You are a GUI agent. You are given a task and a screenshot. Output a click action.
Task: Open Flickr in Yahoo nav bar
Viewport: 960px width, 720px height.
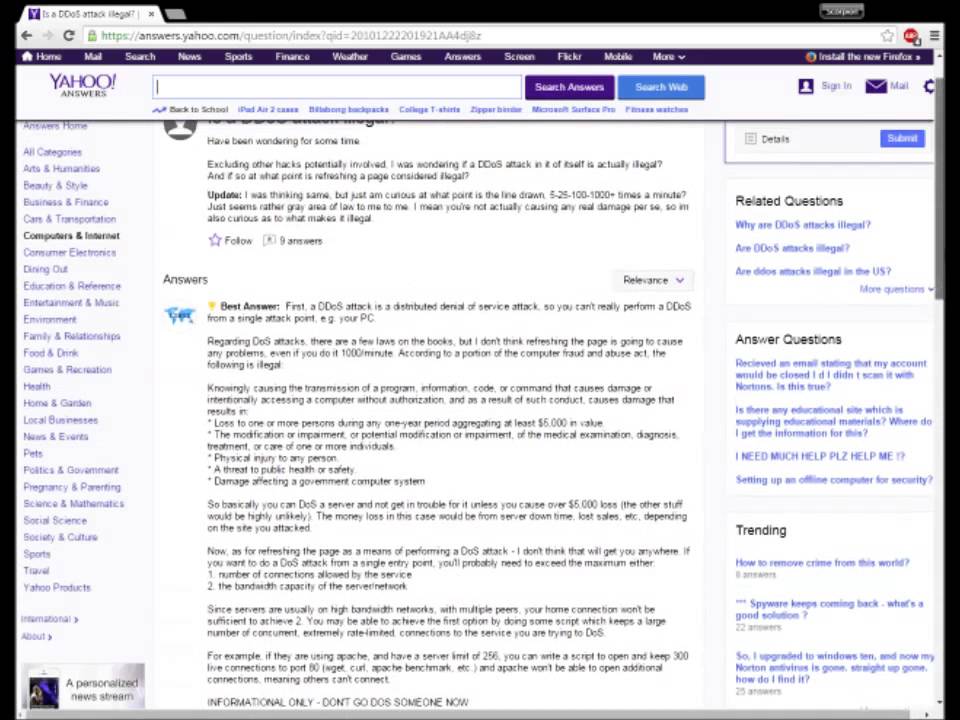click(x=569, y=56)
